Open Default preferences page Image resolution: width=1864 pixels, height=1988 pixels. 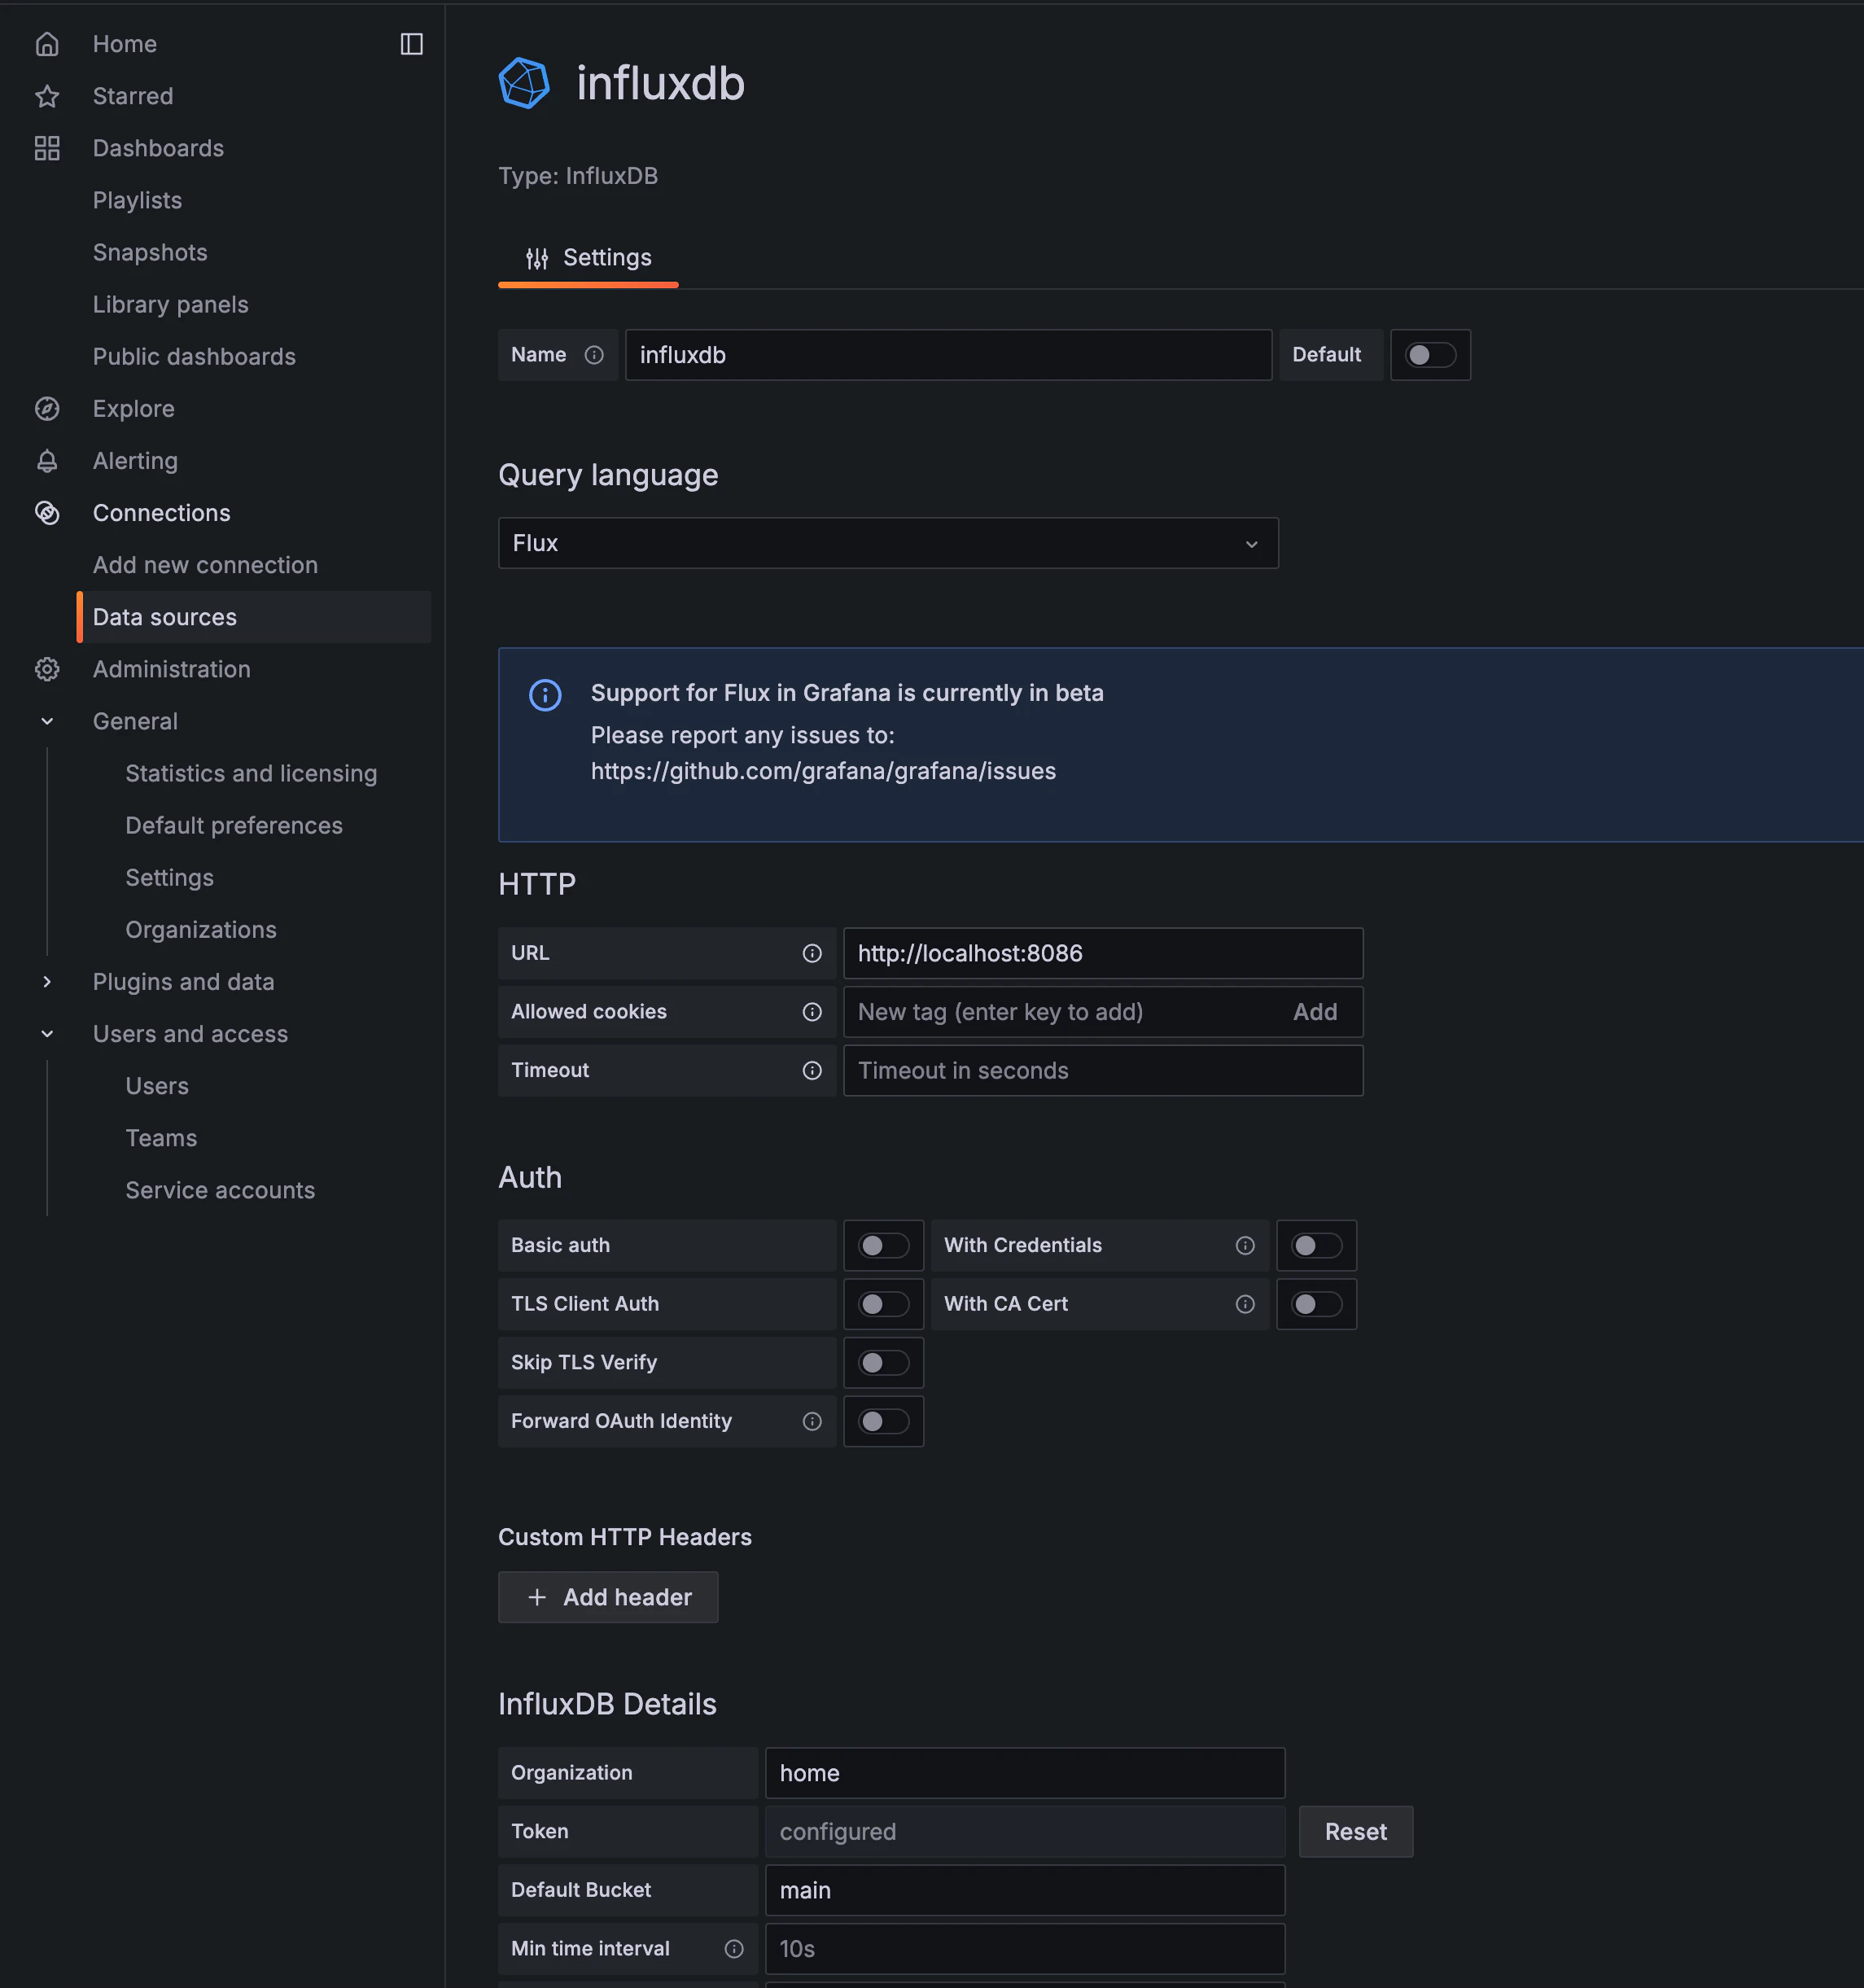234,825
